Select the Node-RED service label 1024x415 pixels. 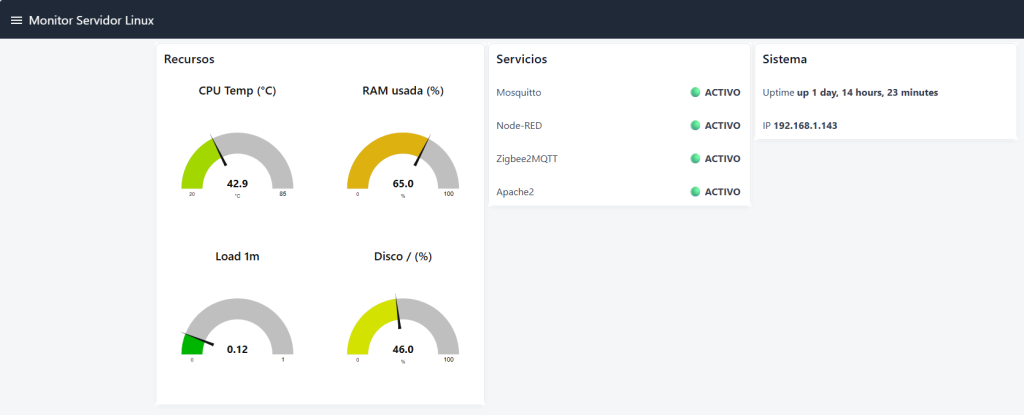coord(519,125)
